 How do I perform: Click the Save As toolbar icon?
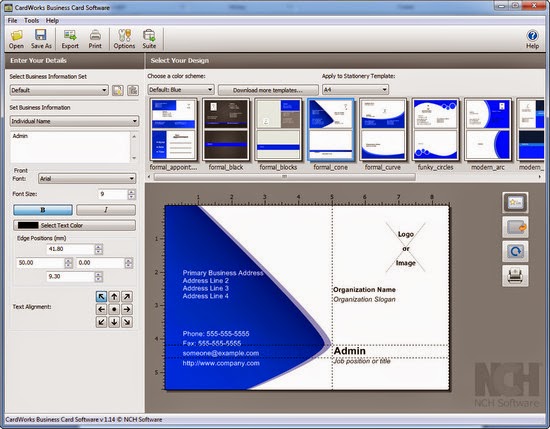coord(41,39)
